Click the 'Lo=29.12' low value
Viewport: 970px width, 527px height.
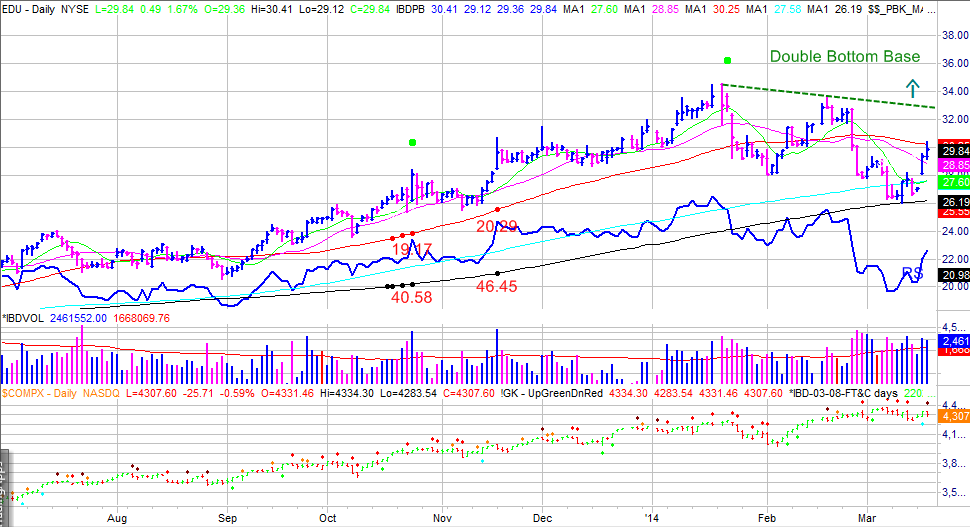322,9
